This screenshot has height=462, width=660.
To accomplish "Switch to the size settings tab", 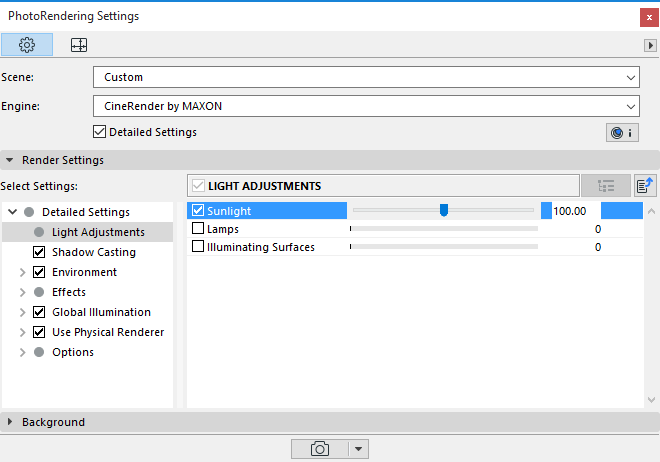I will tap(78, 45).
